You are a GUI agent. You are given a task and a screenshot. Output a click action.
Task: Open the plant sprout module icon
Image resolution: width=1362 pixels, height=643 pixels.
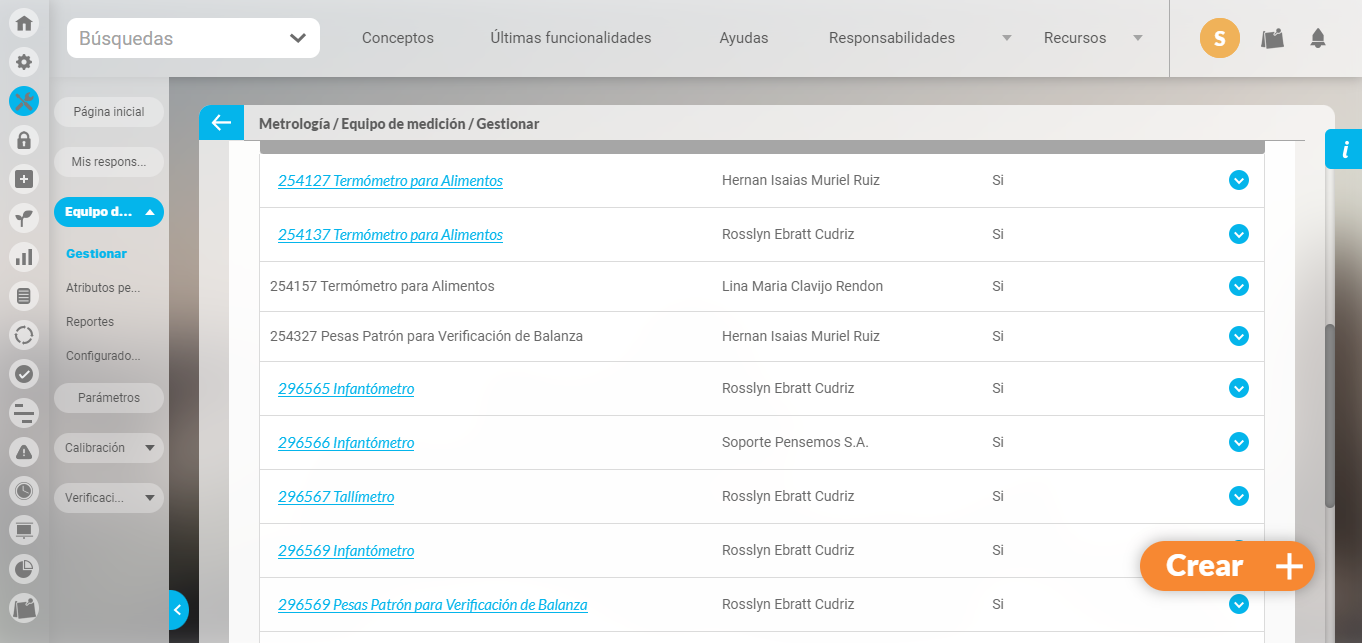[x=24, y=218]
